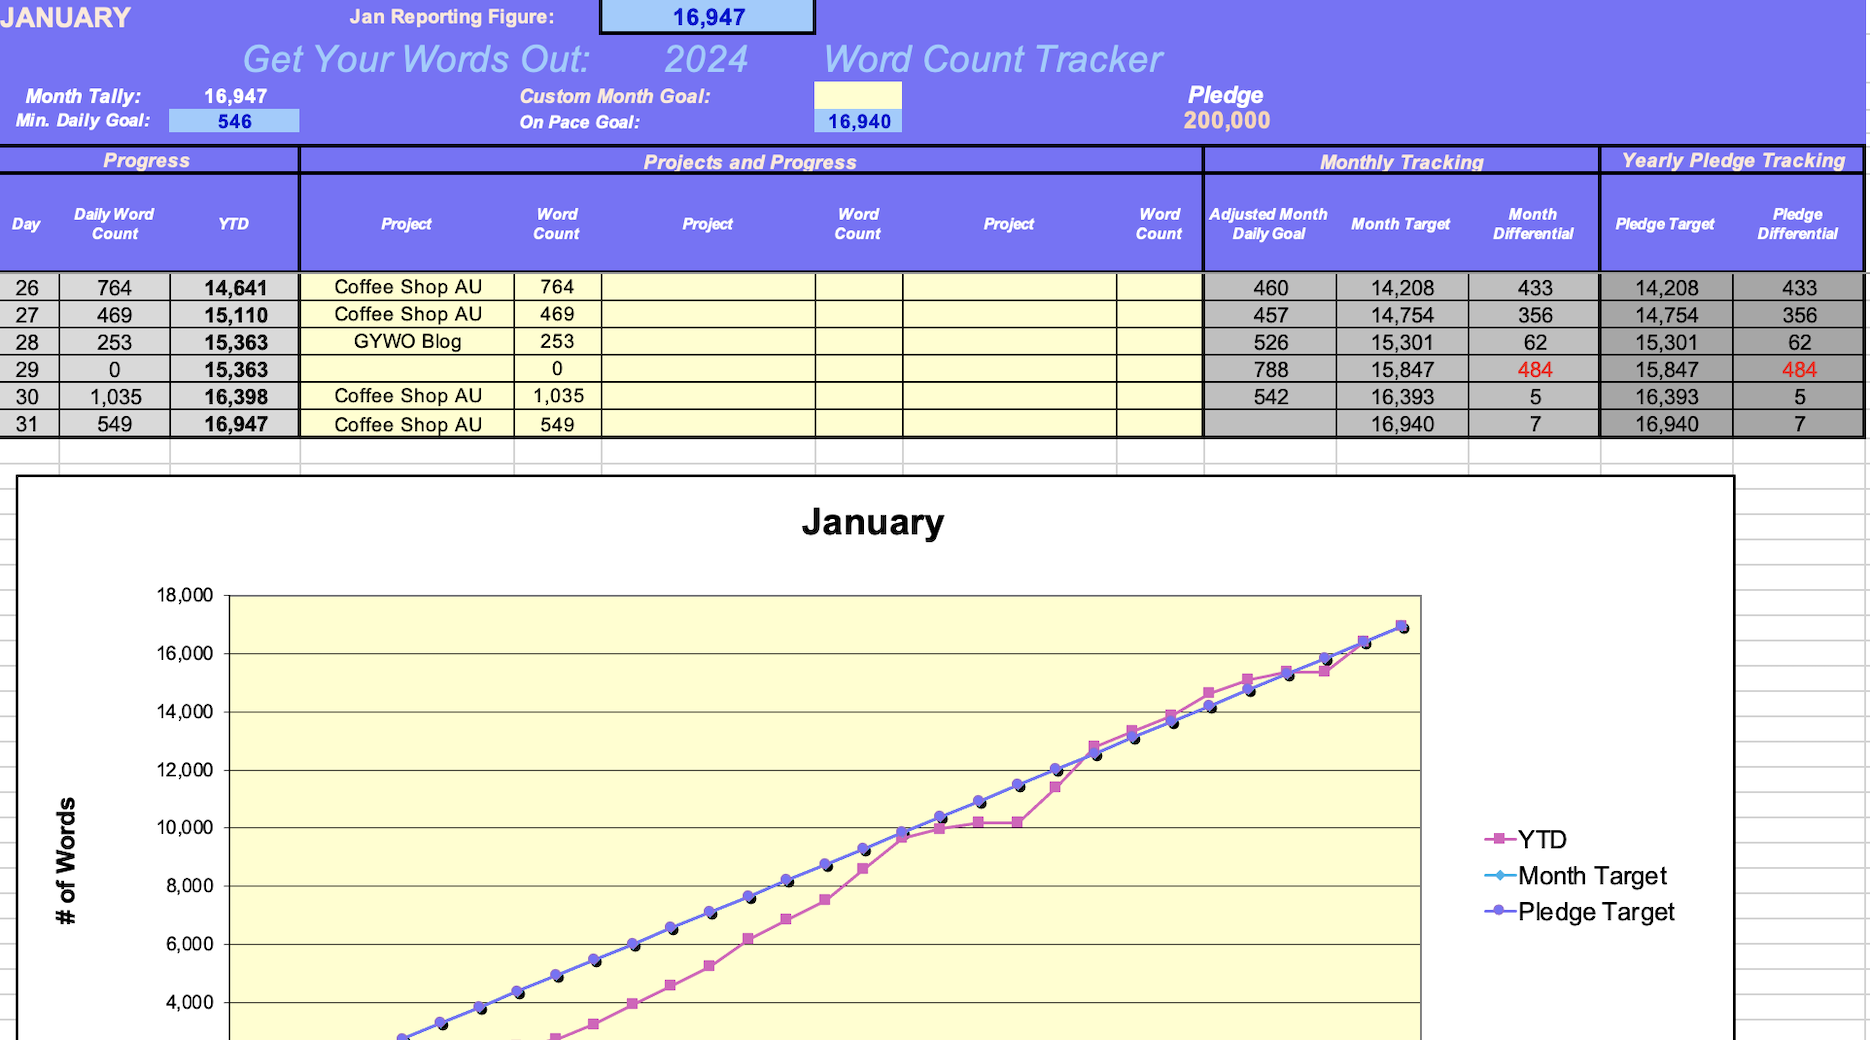Click the empty Custom Month Goal input cell
This screenshot has width=1870, height=1040.
(x=858, y=96)
